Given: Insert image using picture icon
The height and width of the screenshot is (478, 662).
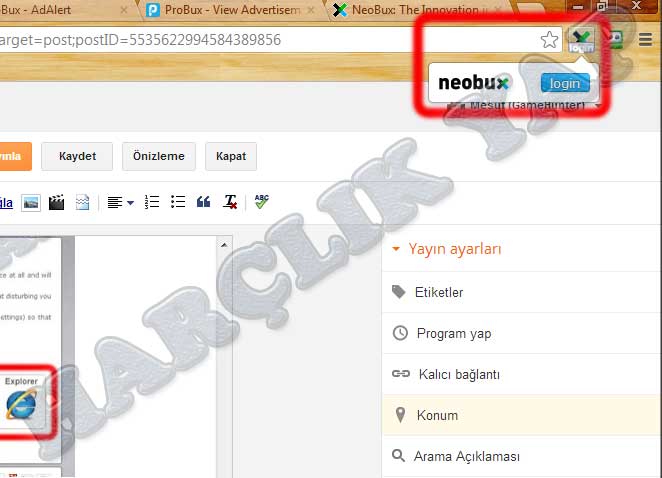Looking at the screenshot, I should [x=31, y=203].
